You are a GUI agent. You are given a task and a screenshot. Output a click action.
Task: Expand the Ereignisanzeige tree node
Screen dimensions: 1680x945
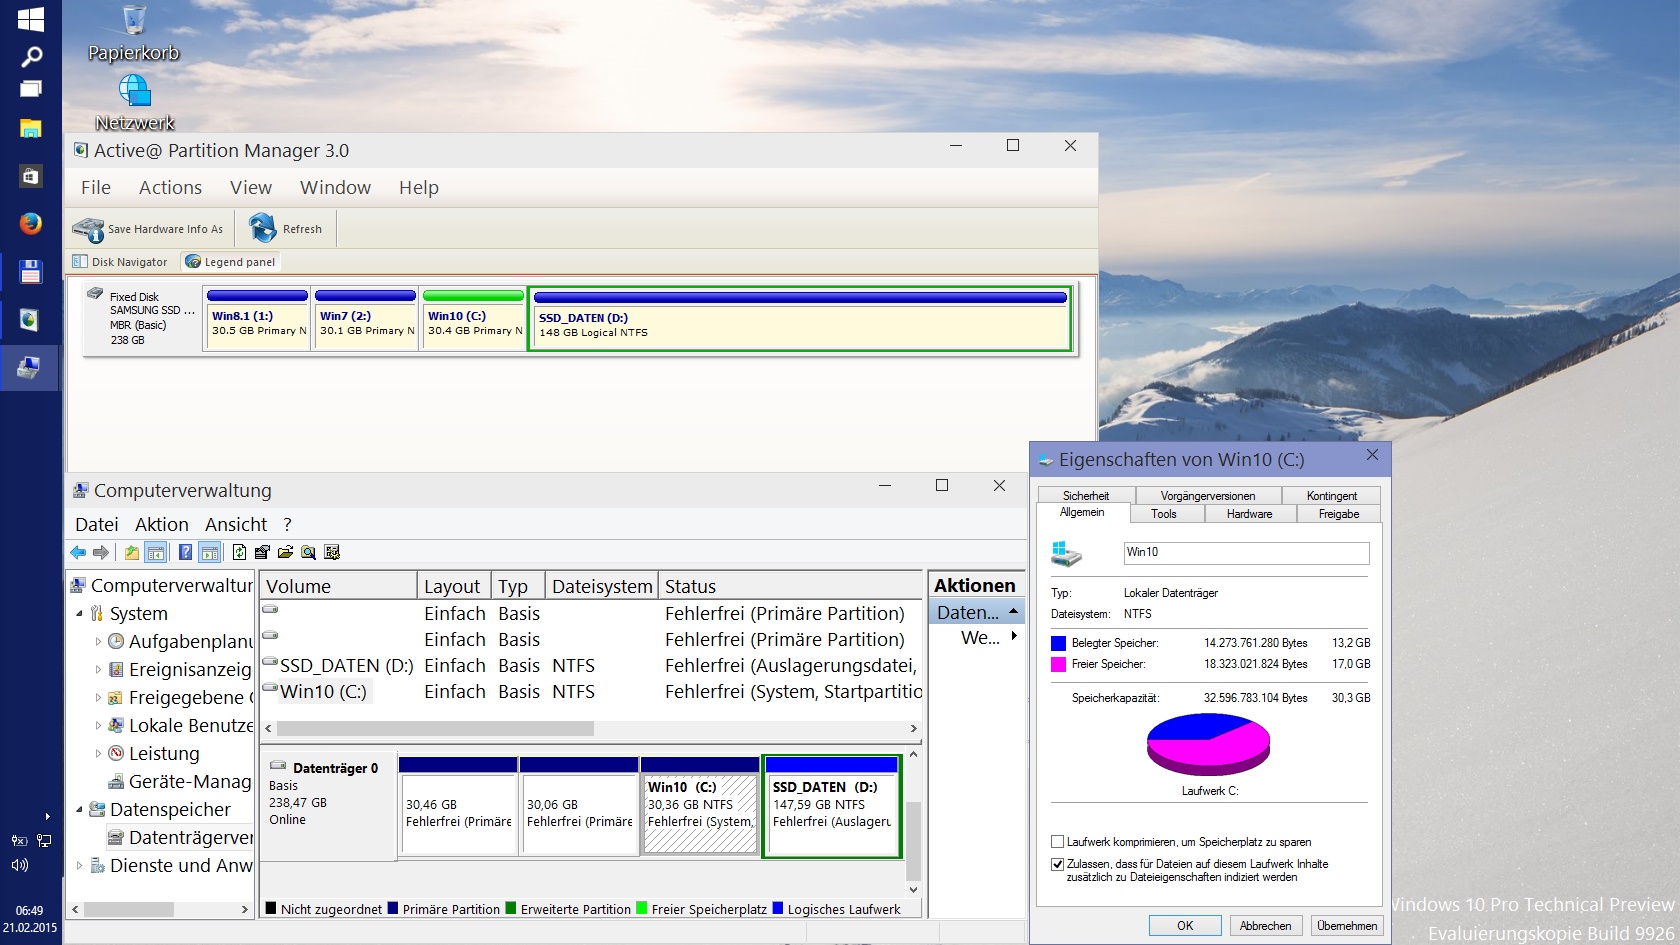pyautogui.click(x=98, y=669)
